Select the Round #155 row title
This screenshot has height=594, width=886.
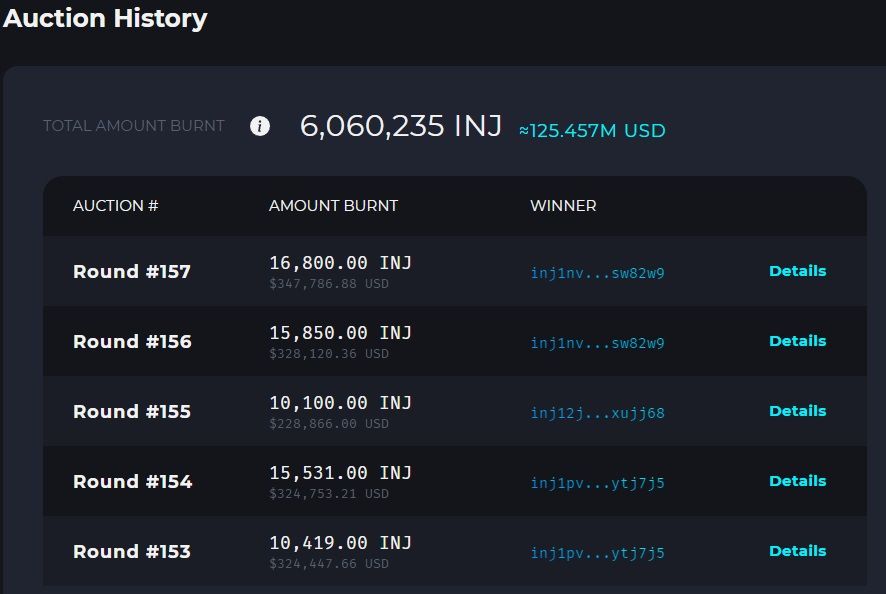point(132,411)
